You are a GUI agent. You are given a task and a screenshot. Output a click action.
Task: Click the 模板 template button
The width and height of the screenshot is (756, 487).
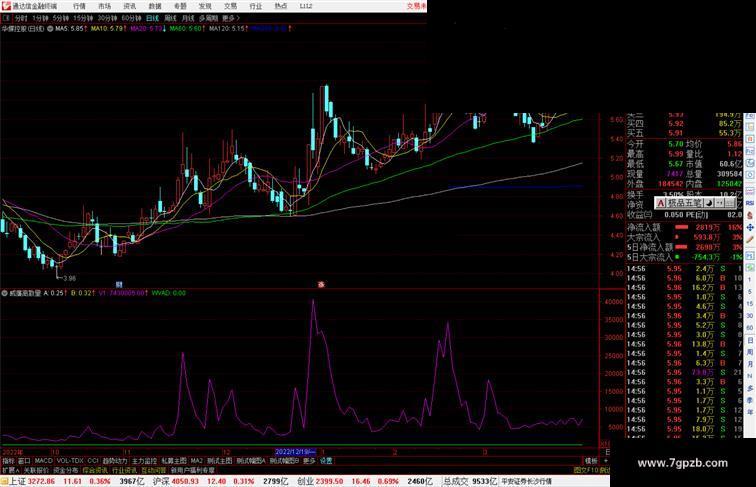click(x=591, y=461)
